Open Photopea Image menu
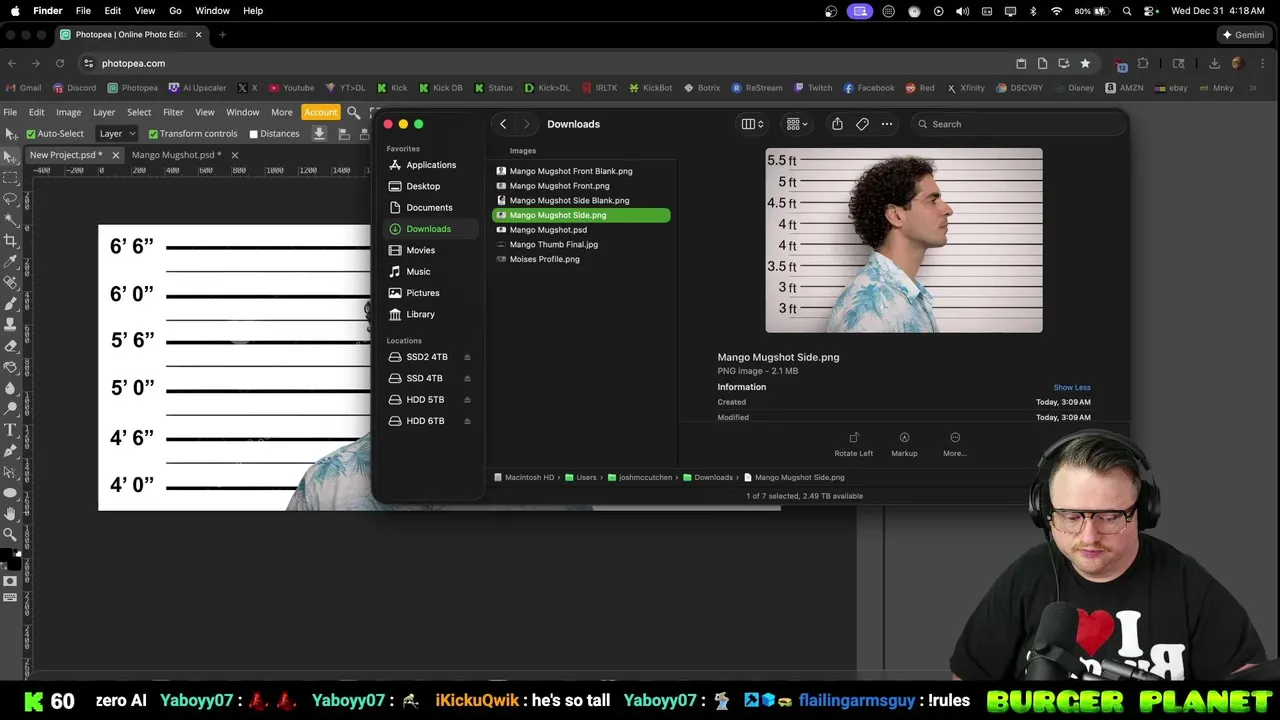 point(68,112)
